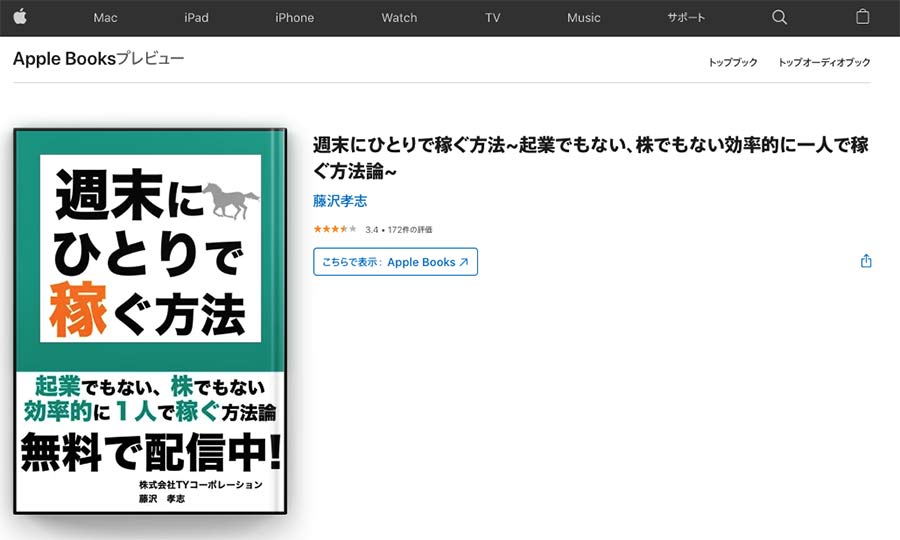Open the Music menu item

[x=584, y=18]
